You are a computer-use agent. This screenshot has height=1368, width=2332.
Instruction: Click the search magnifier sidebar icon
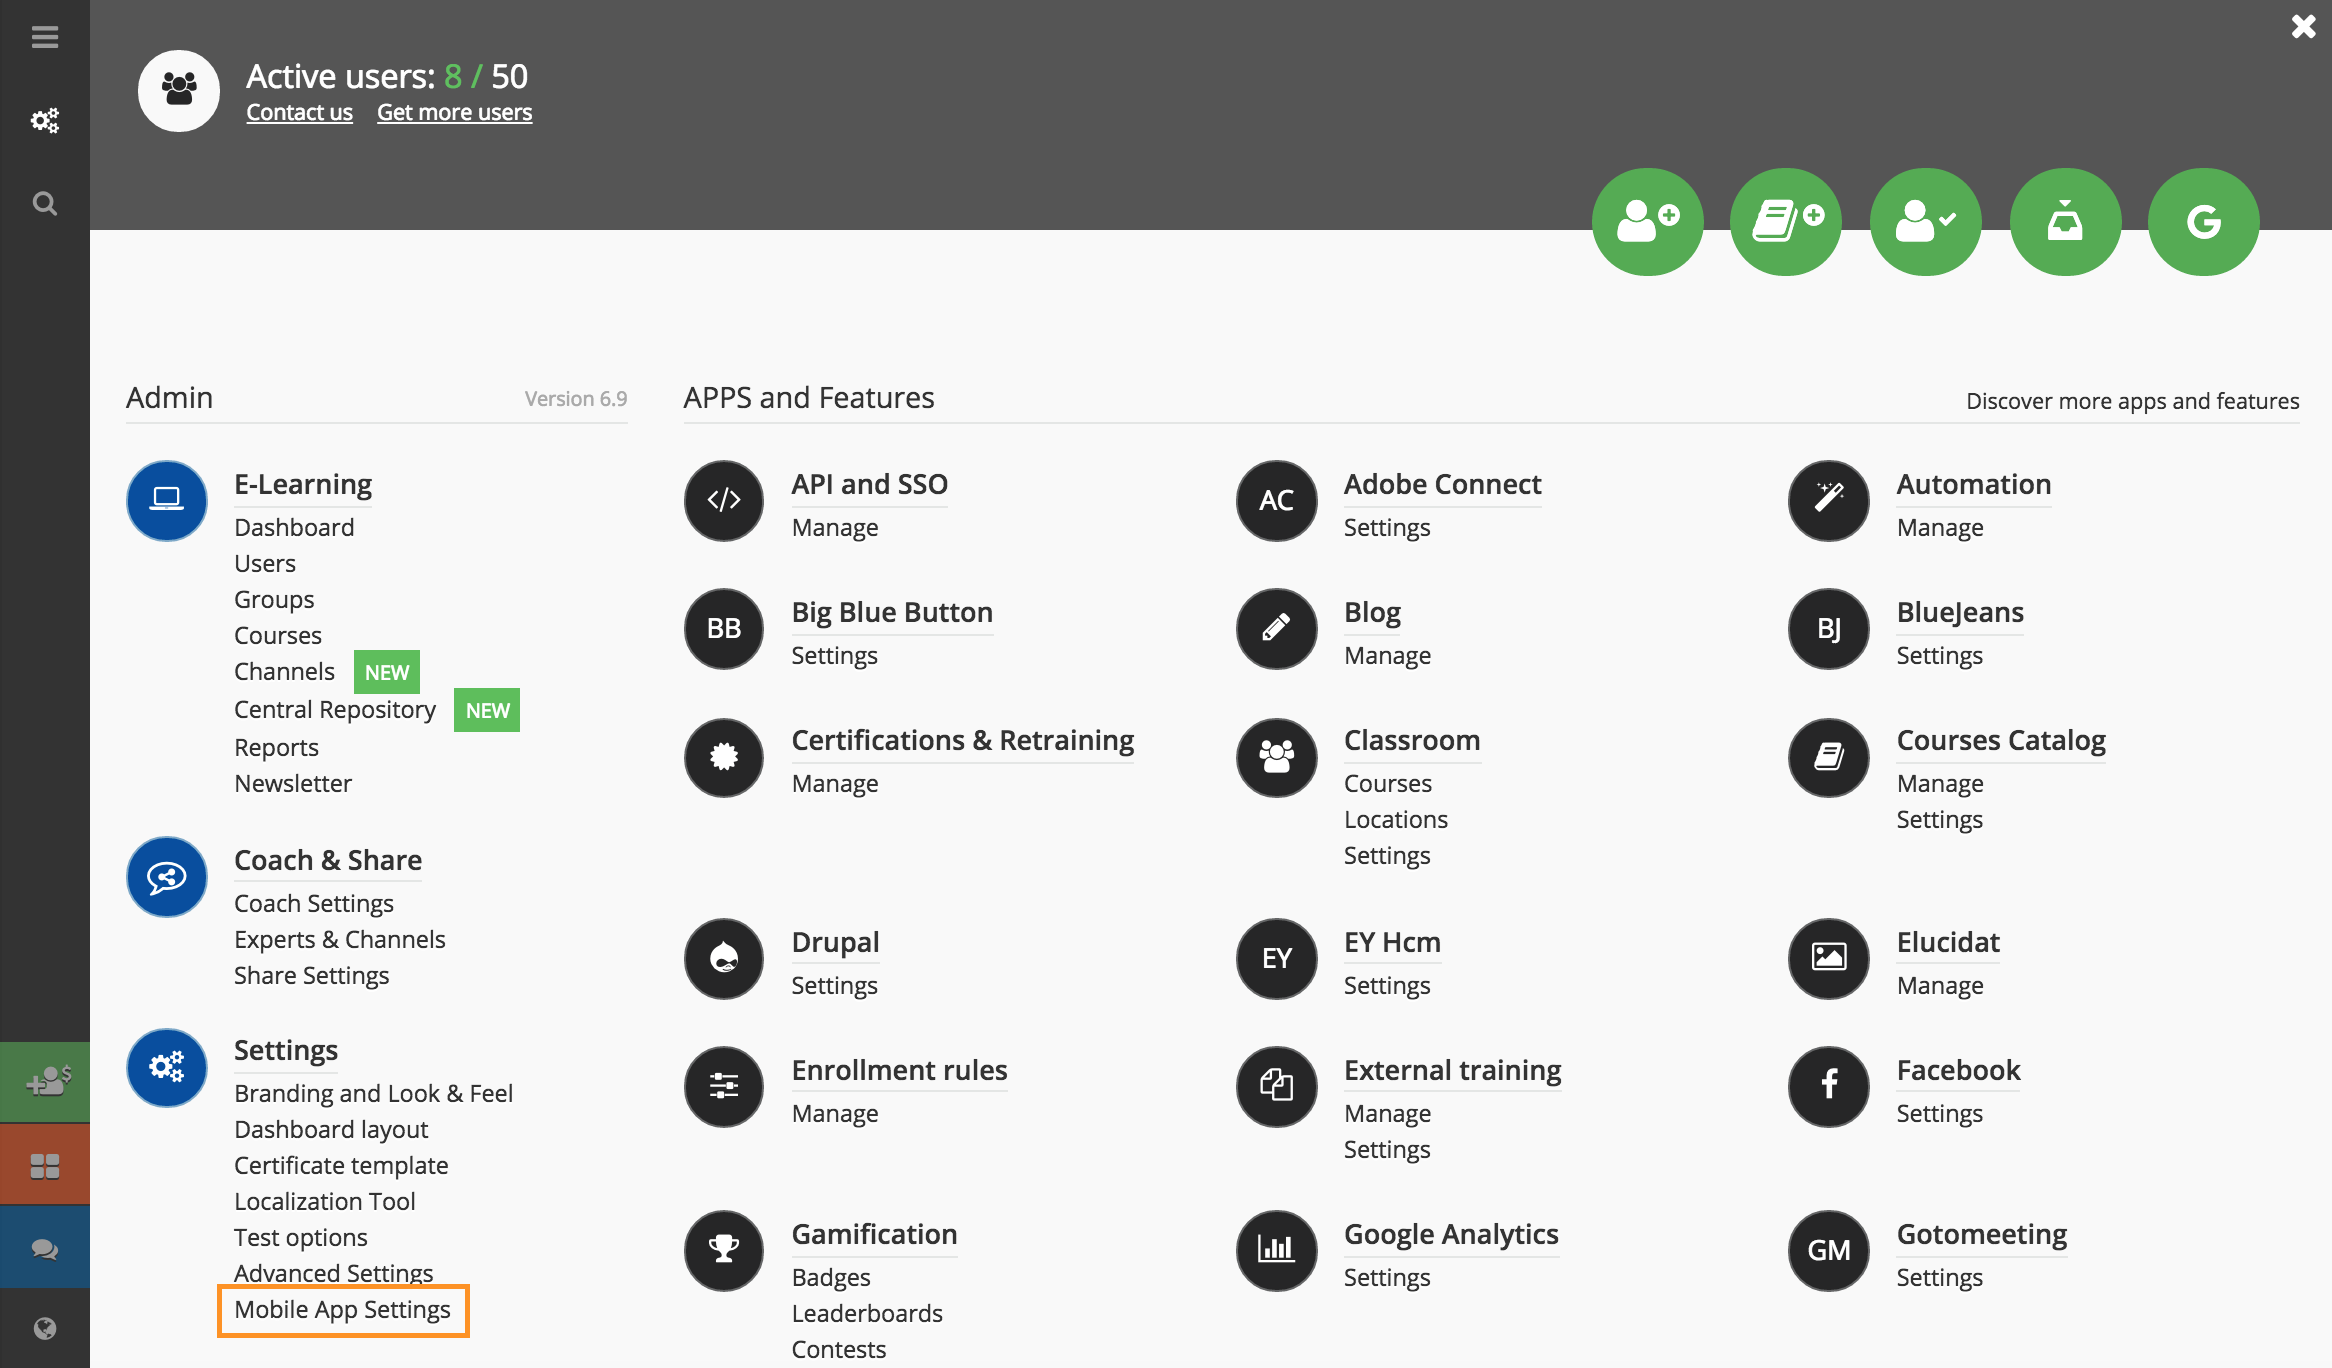[x=44, y=204]
